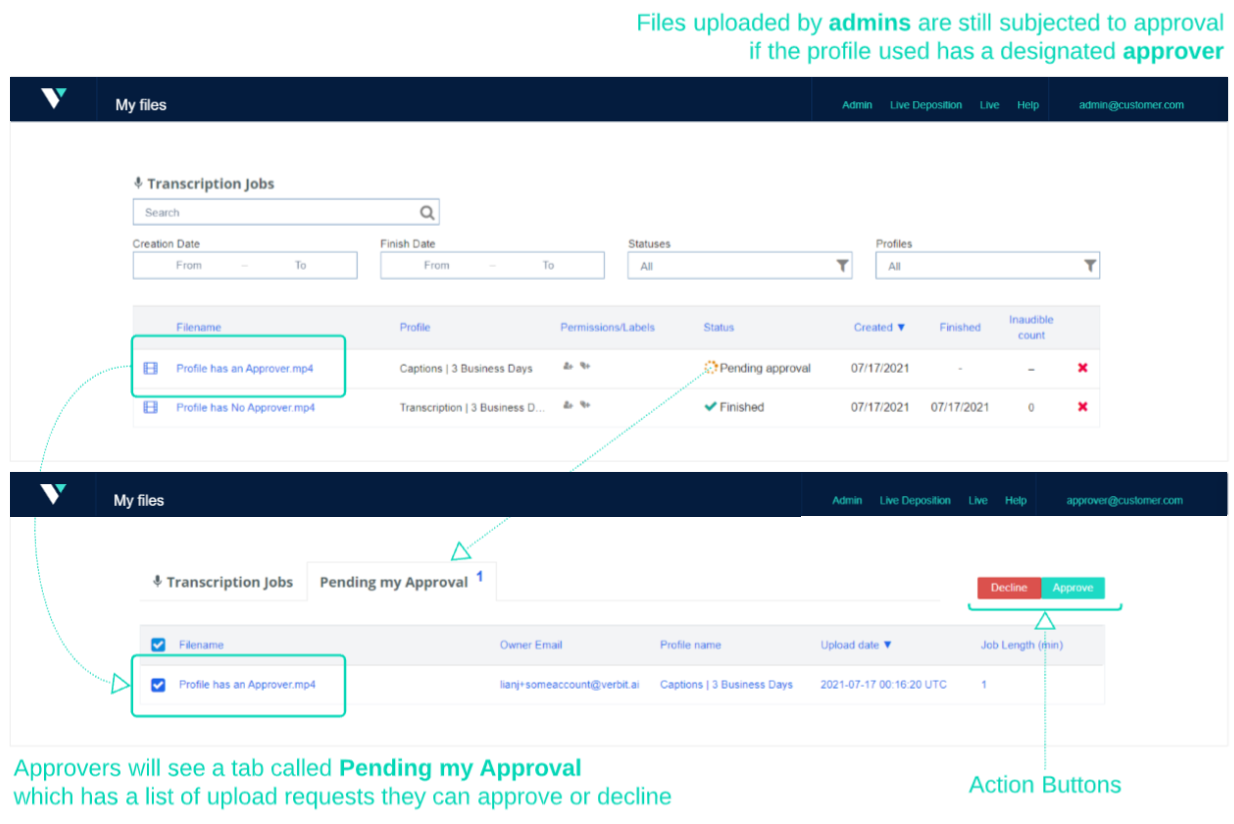Click film icon beside 'Profile has an Approver.mp4'
The image size is (1234, 824).
(x=151, y=368)
